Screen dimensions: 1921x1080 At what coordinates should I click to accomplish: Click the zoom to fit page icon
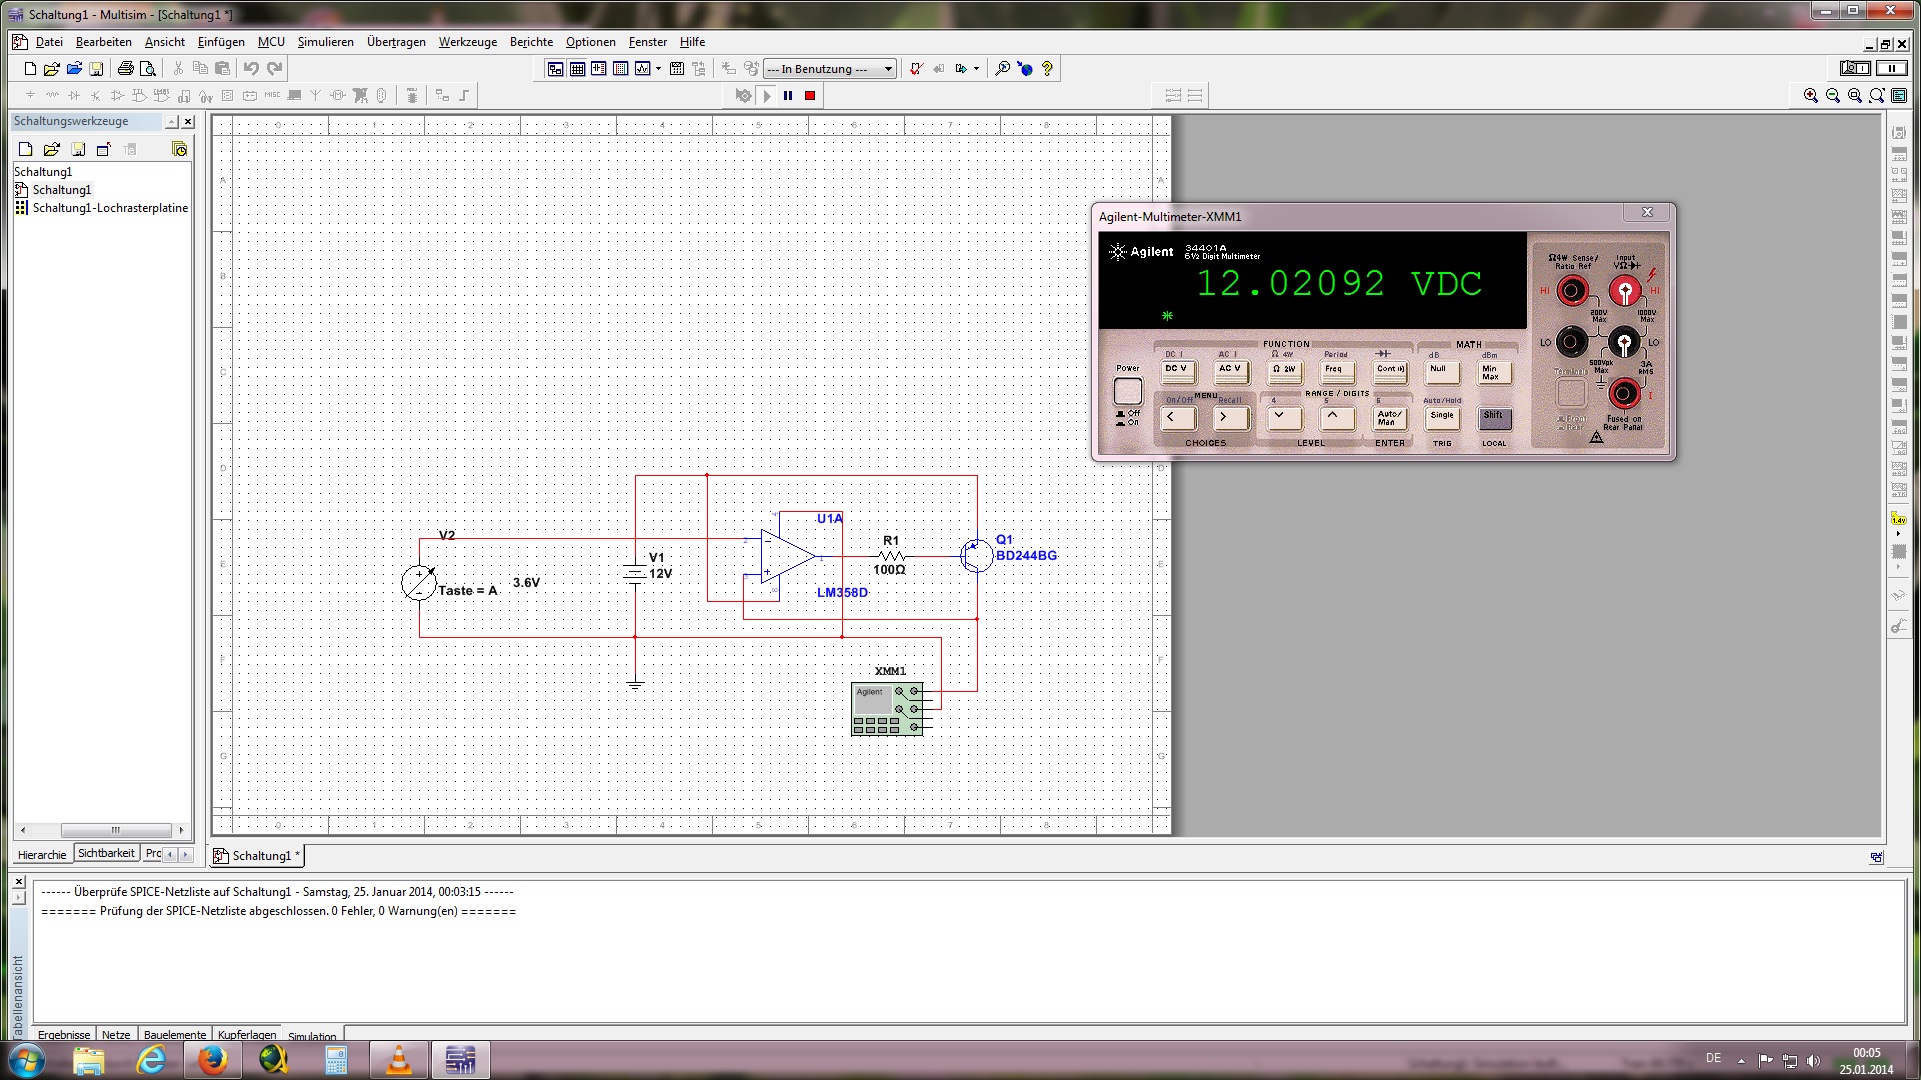click(1877, 96)
